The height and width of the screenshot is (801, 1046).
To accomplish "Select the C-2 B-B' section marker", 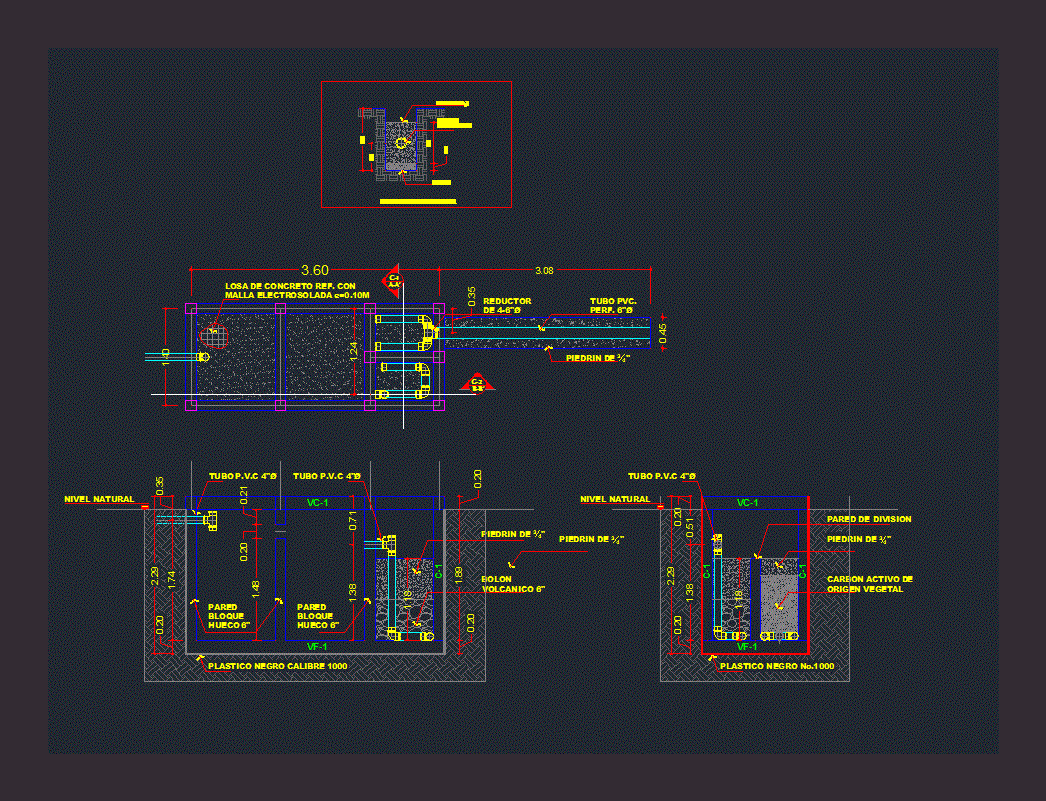I will pos(477,382).
